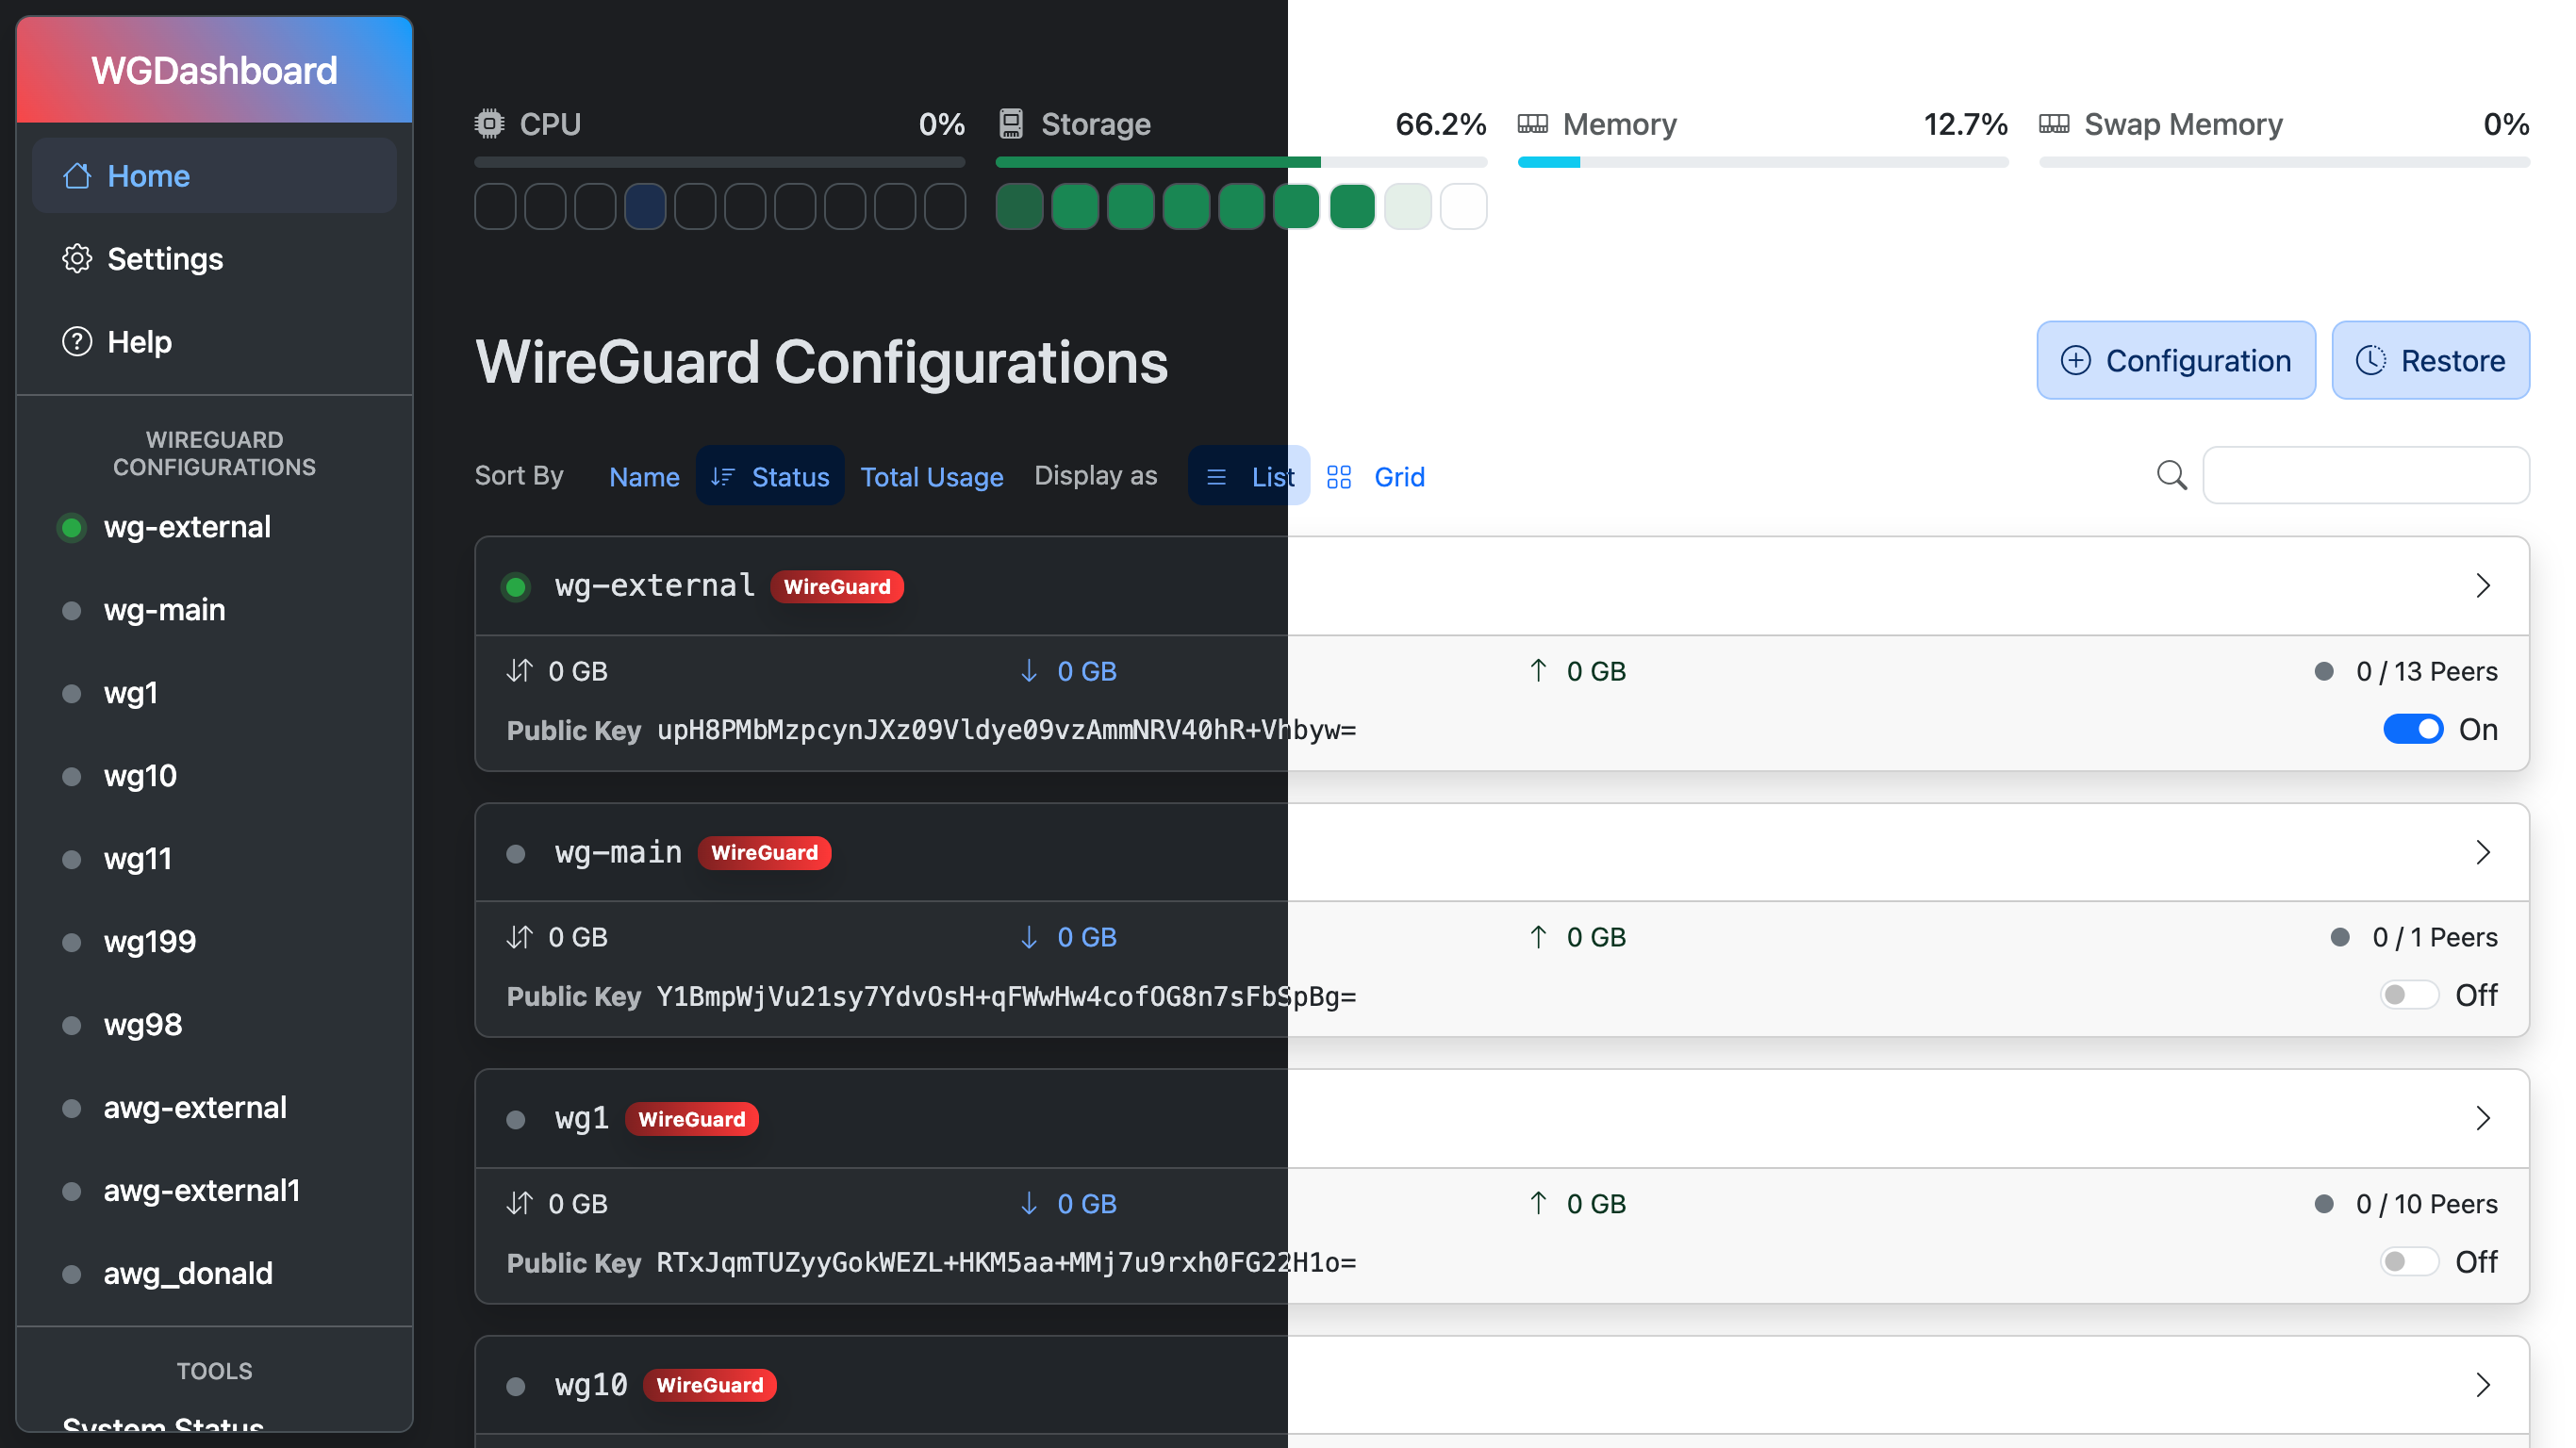
Task: Click the Settings gear icon
Action: tap(76, 259)
